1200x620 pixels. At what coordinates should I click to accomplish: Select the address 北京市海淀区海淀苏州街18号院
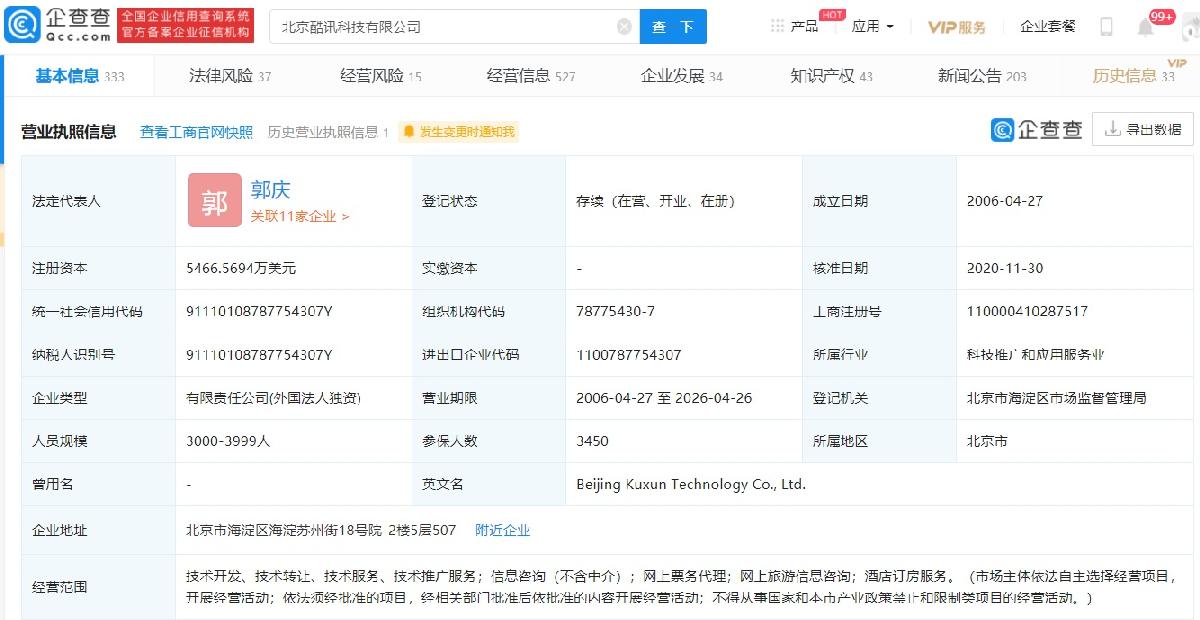284,530
